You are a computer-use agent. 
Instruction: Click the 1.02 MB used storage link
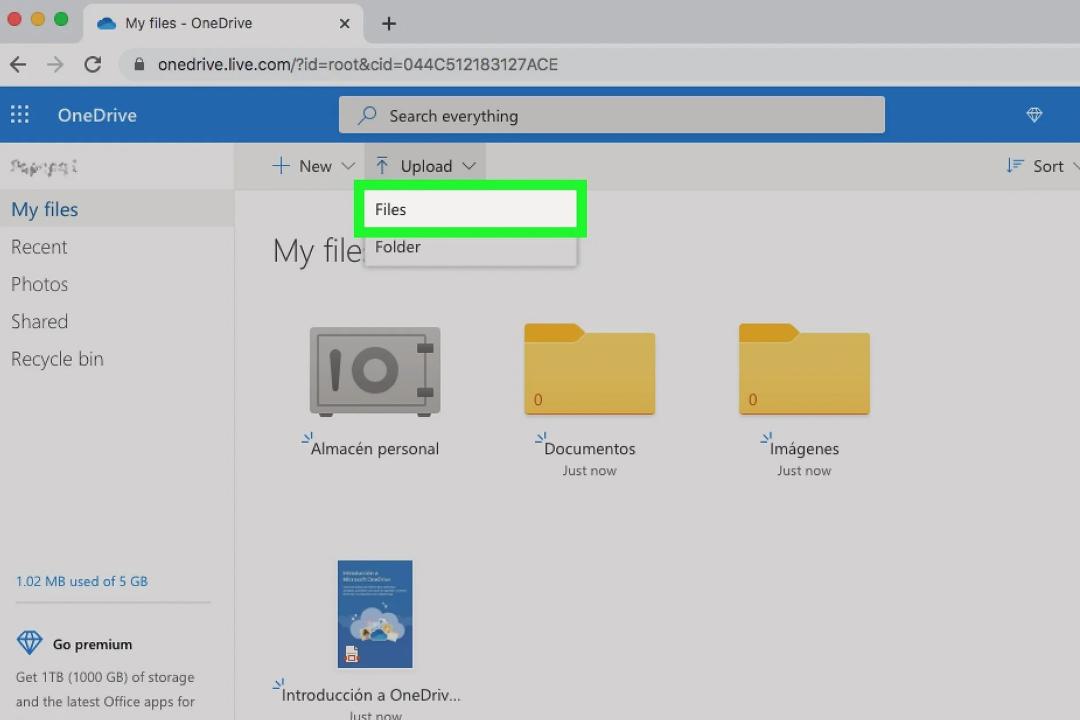(82, 581)
